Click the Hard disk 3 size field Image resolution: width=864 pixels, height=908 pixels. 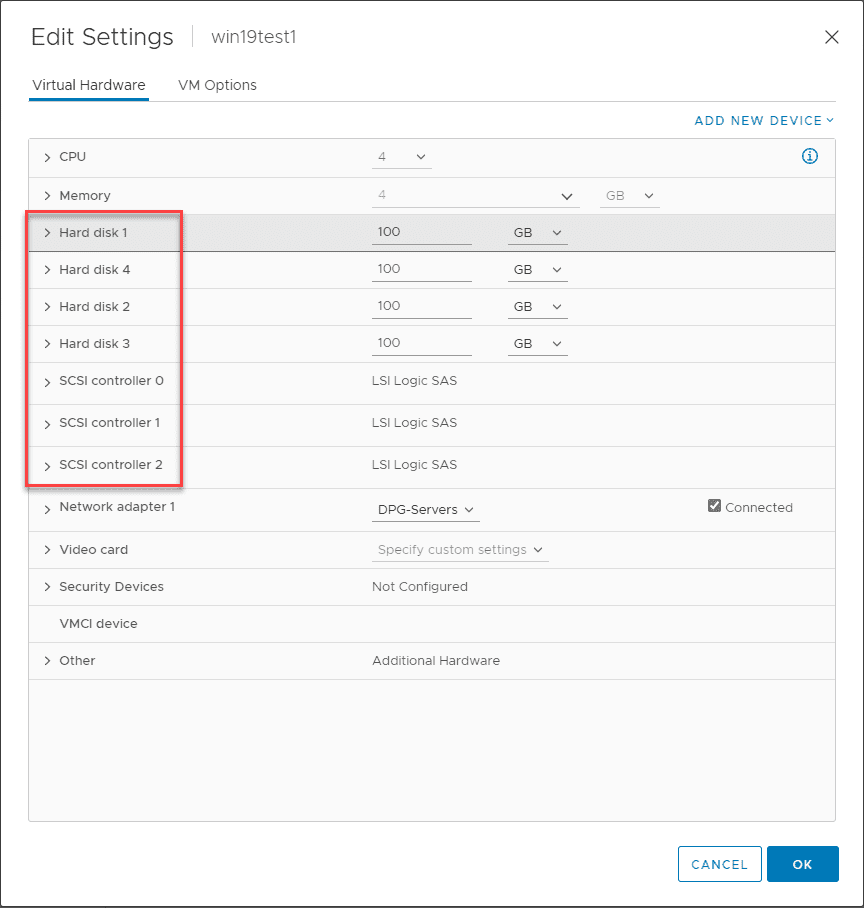421,343
